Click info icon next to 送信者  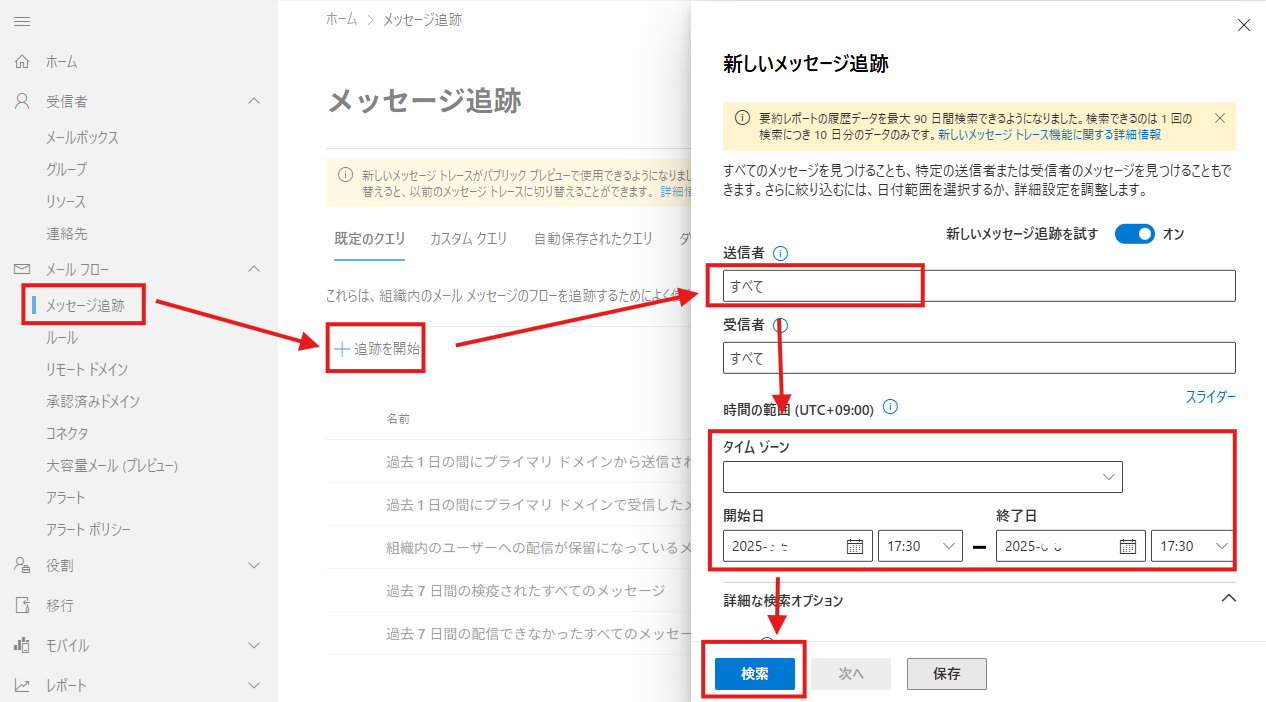coord(781,254)
